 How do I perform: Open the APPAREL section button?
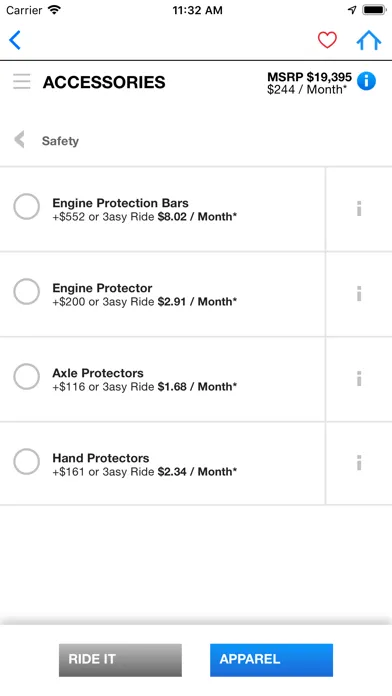[x=271, y=660]
